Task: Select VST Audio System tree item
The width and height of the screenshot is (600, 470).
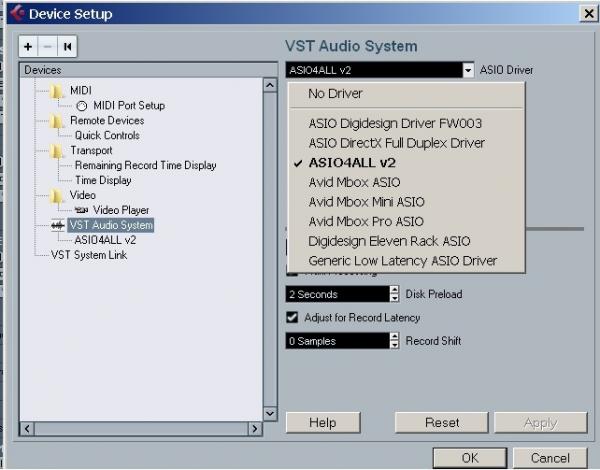Action: (111, 225)
